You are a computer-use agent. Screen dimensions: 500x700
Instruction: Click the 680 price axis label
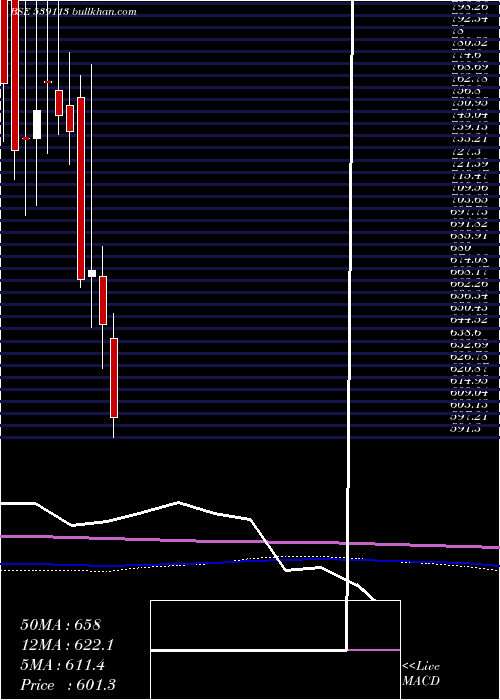click(x=460, y=248)
